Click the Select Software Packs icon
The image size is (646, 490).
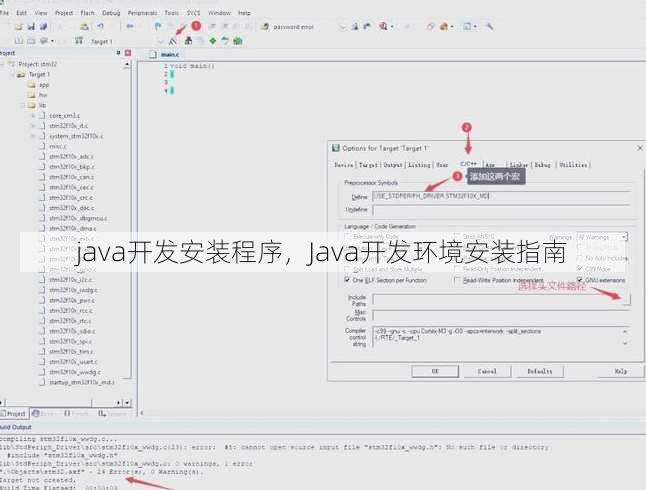coord(225,41)
